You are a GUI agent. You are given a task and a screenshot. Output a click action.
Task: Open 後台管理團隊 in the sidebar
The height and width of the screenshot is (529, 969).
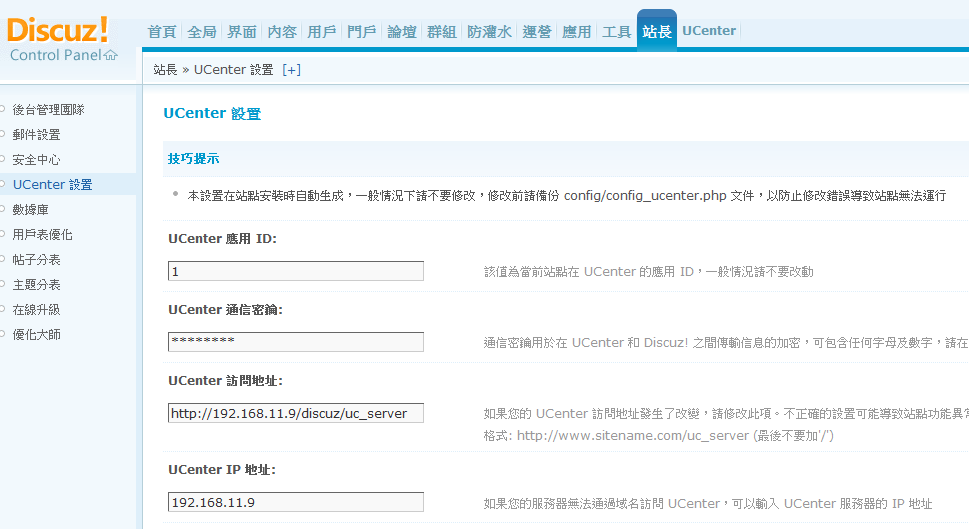click(x=48, y=110)
